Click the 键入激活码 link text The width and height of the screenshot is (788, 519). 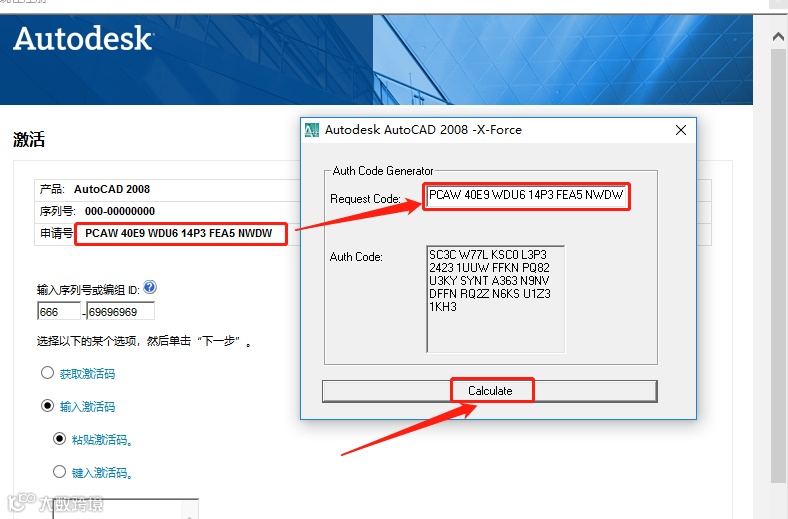pos(102,473)
